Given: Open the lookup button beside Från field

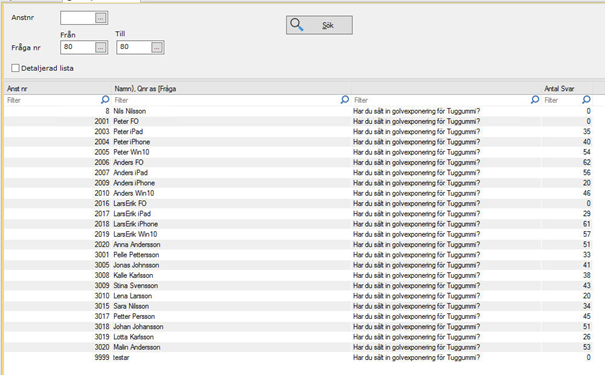Looking at the screenshot, I should coord(100,47).
